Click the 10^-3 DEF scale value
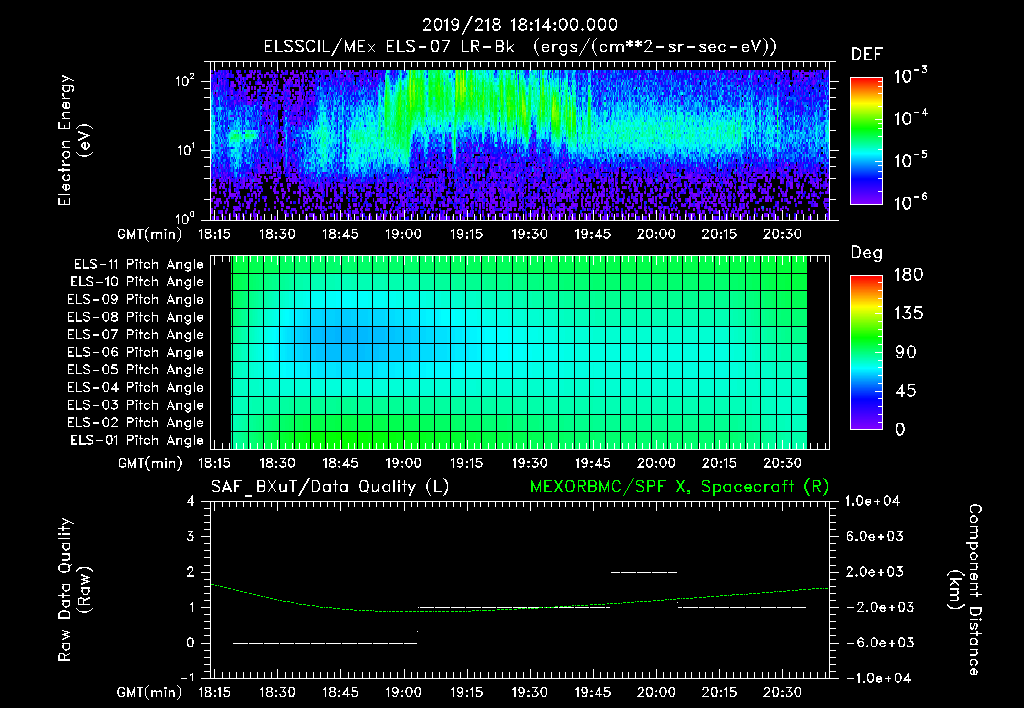This screenshot has width=1024, height=708. [x=910, y=75]
